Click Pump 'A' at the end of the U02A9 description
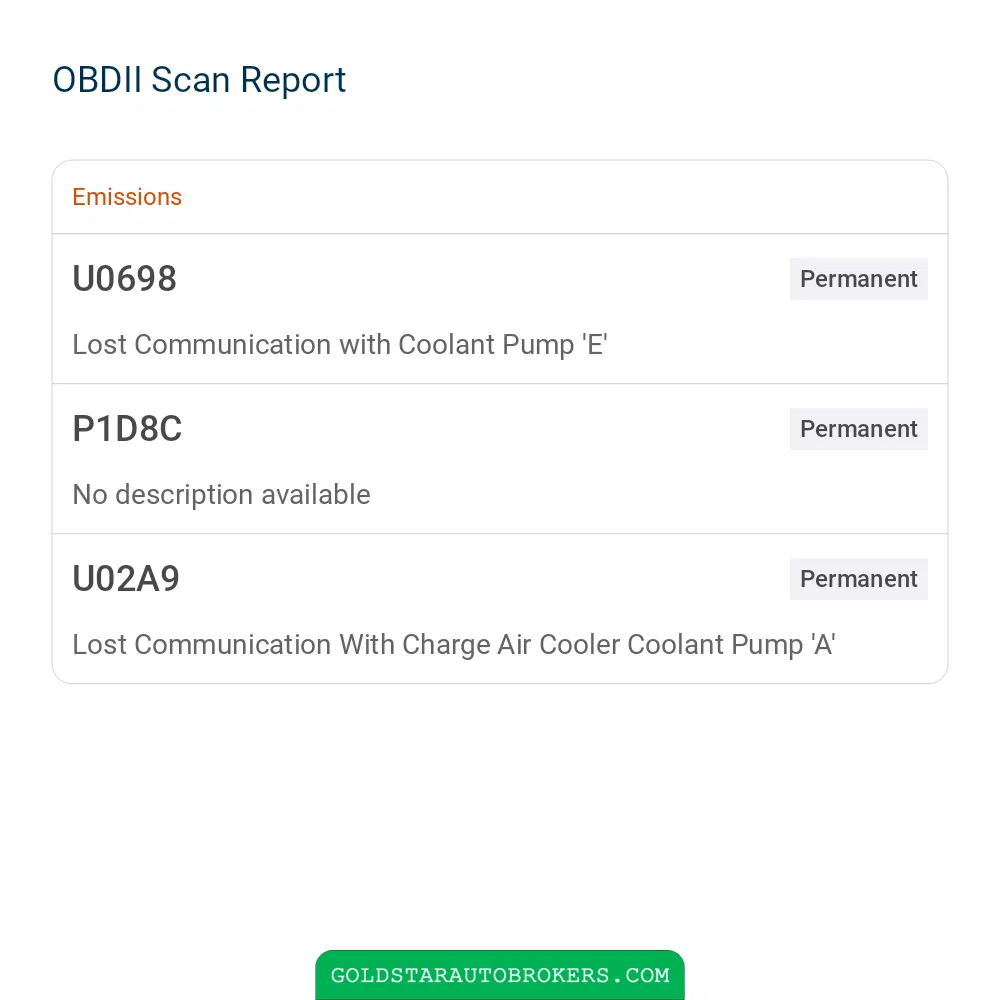 click(x=783, y=645)
